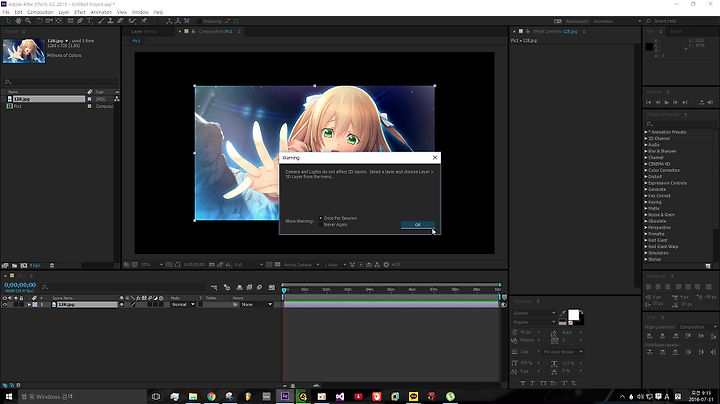720x404 pixels.
Task: Open System font family dropdown
Action: [534, 313]
